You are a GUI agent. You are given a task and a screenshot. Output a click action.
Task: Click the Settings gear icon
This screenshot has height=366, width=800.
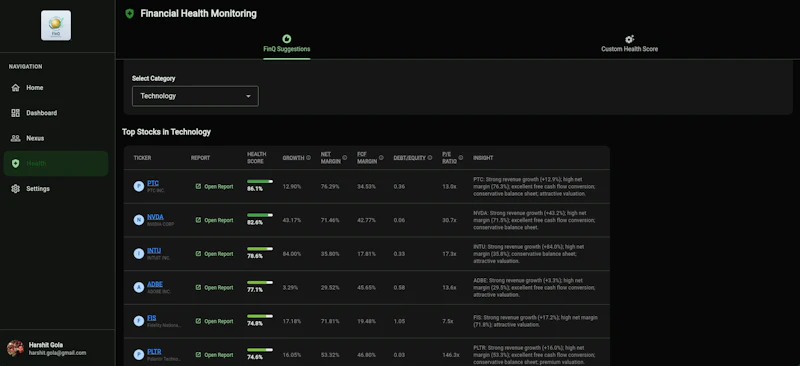[x=15, y=189]
